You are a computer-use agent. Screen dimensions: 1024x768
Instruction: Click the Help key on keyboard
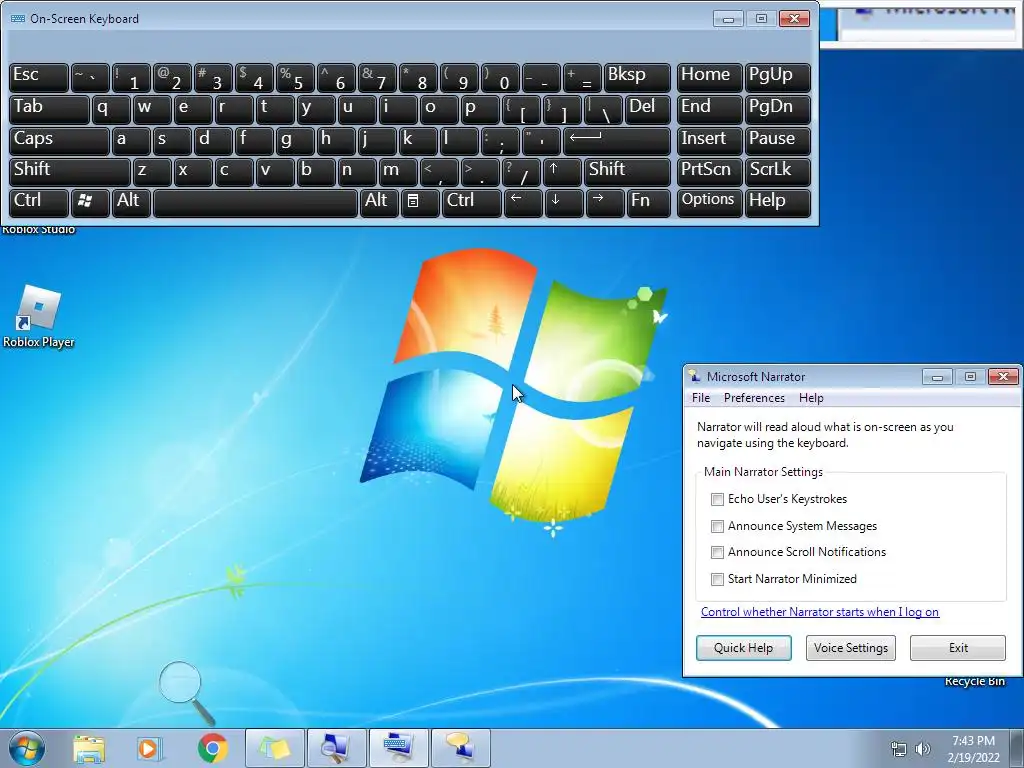[x=777, y=202]
